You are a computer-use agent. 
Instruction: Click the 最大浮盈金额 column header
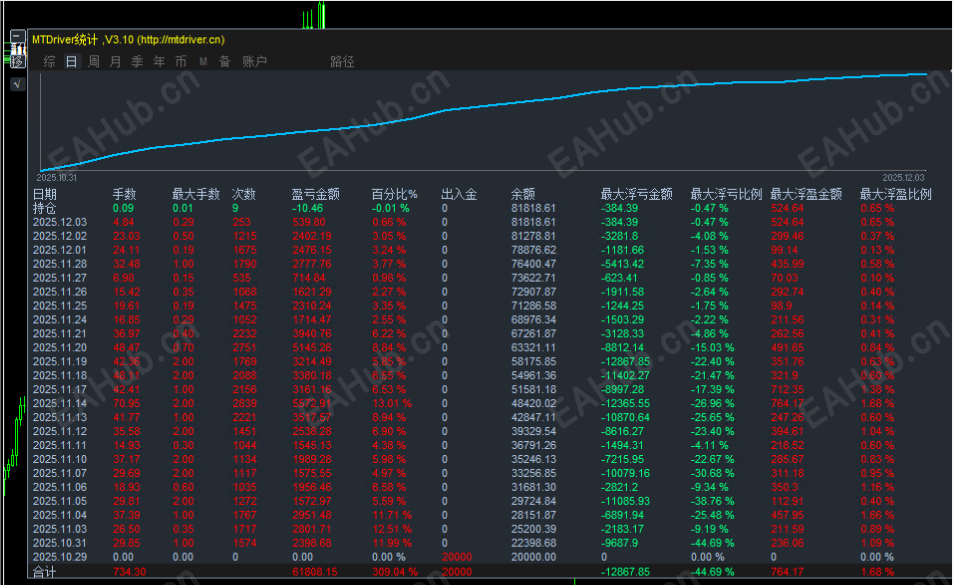(x=806, y=194)
